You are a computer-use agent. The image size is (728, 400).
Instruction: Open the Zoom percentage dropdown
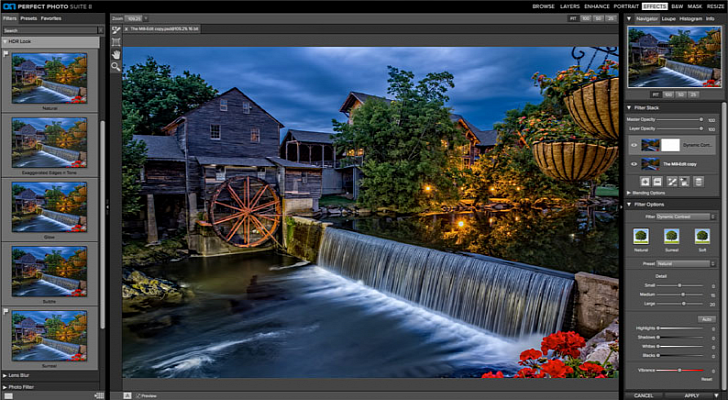point(146,19)
